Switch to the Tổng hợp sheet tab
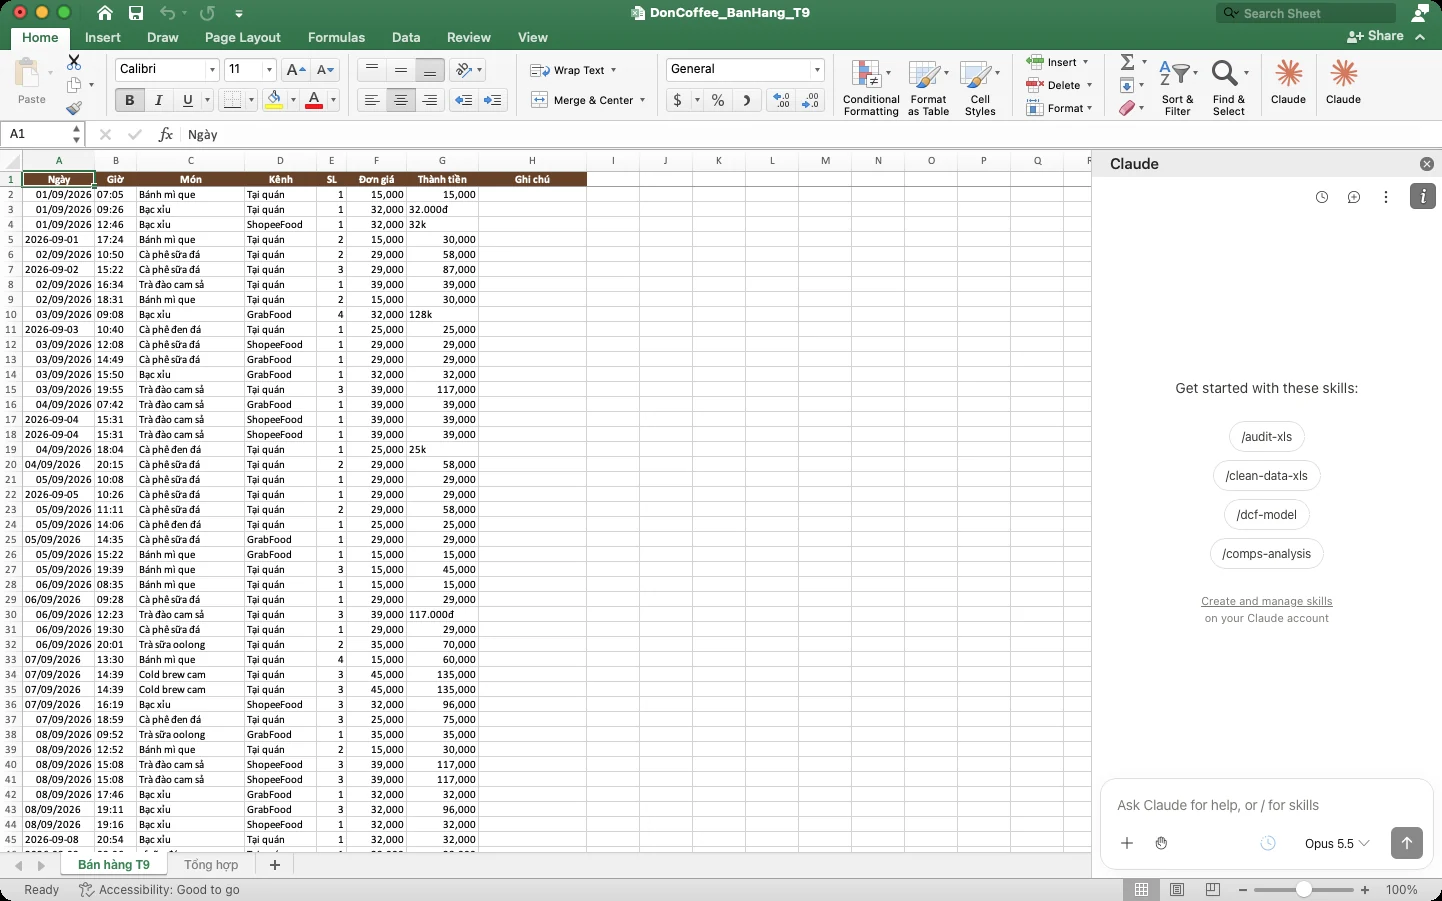This screenshot has height=901, width=1442. pyautogui.click(x=211, y=865)
